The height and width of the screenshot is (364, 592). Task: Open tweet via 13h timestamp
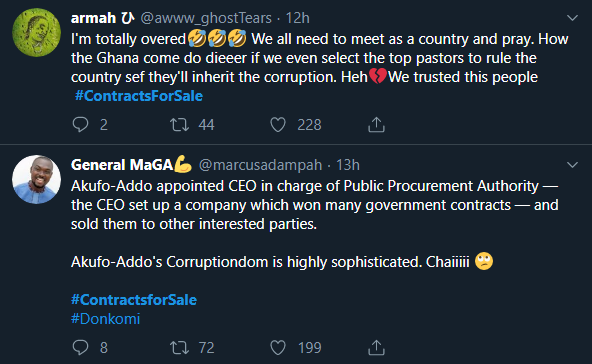[x=348, y=165]
